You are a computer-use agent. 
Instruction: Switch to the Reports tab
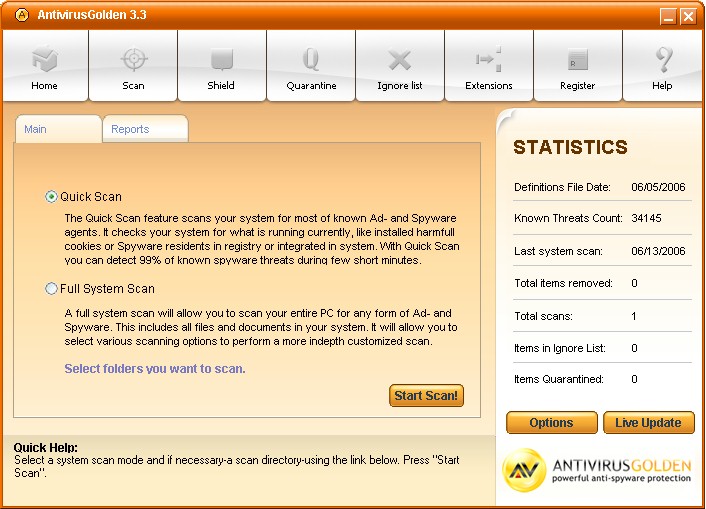145,129
